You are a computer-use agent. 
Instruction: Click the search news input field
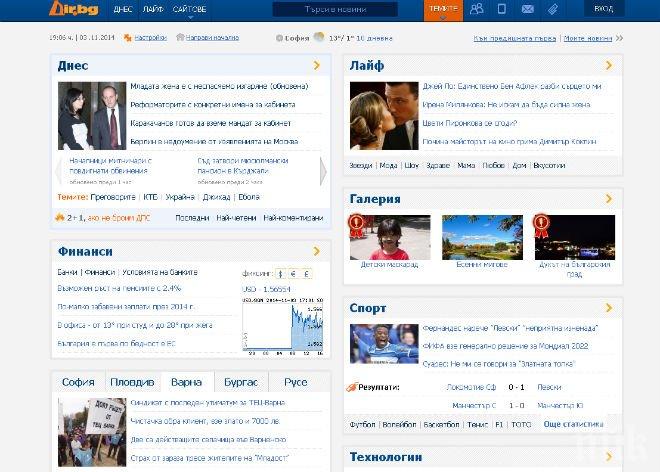click(335, 9)
